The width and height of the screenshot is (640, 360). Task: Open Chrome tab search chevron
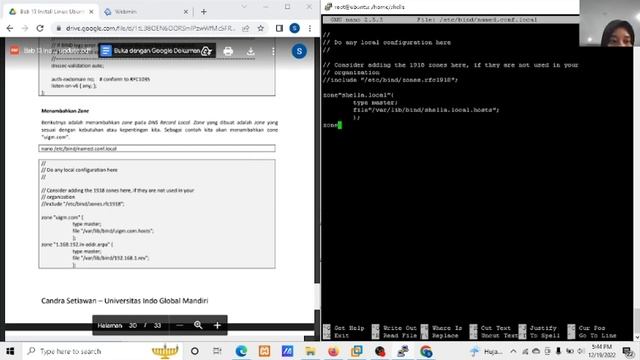pos(244,7)
